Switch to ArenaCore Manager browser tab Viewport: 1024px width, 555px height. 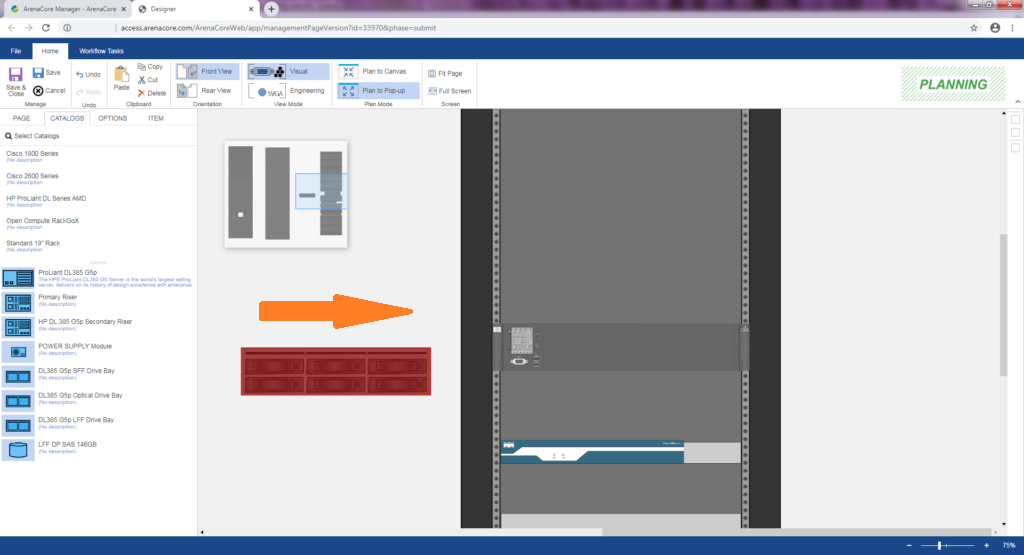click(x=67, y=9)
